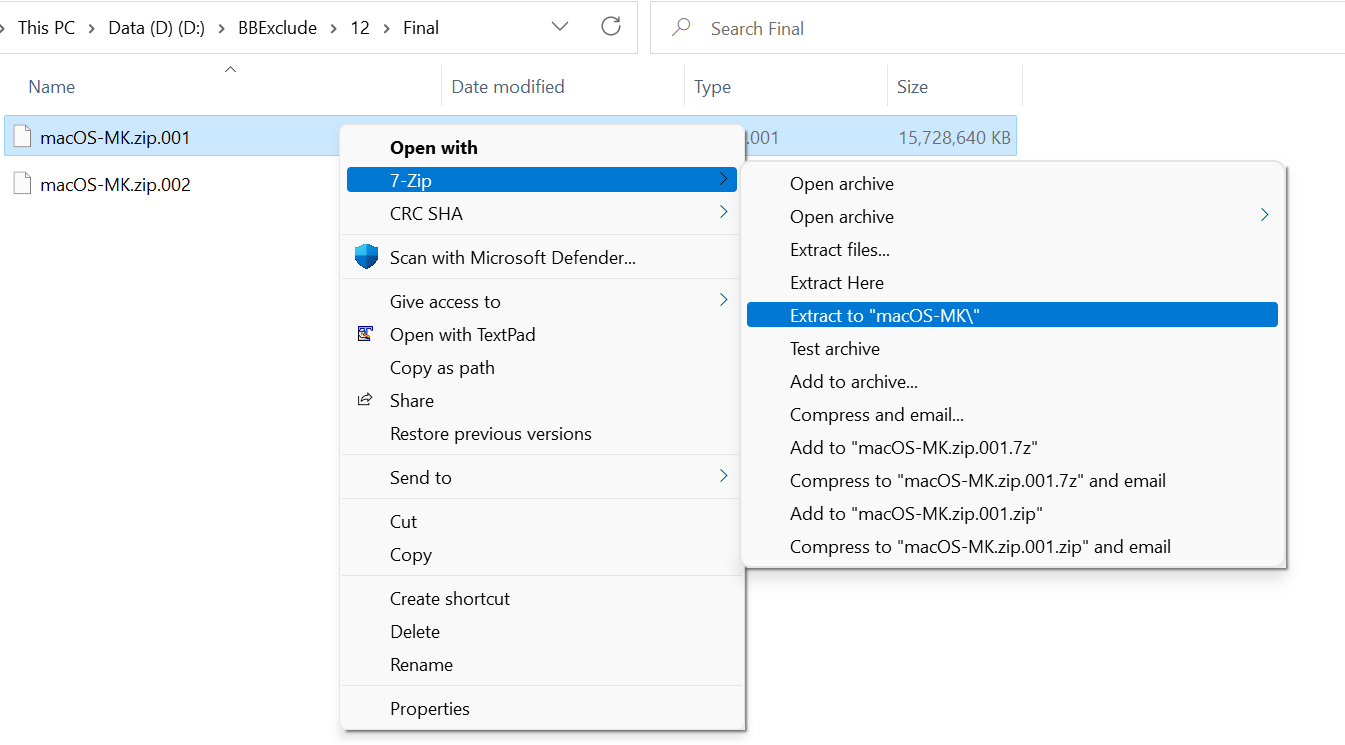
Task: Expand the Give access to submenu
Action: click(723, 300)
